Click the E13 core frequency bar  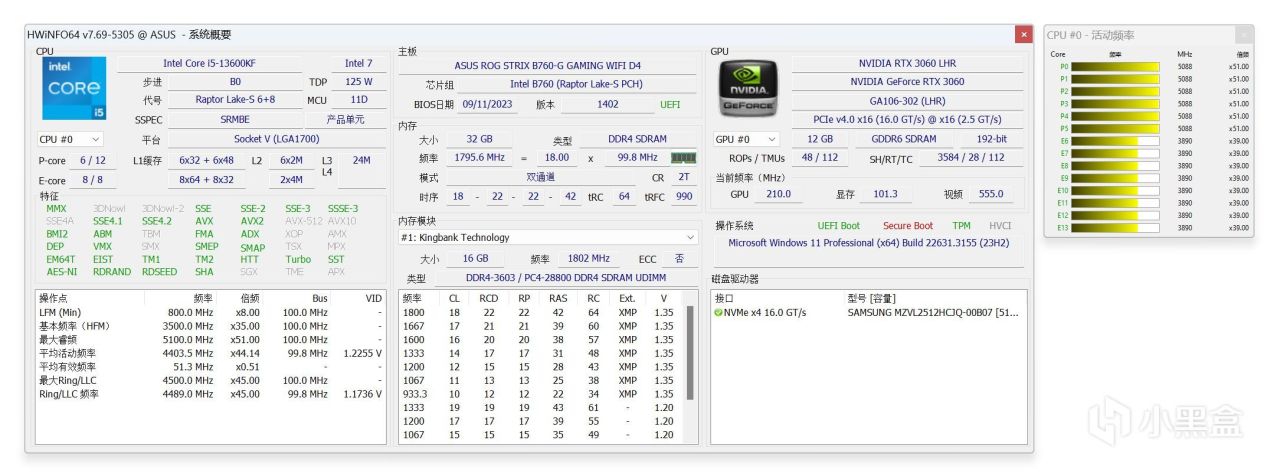tap(1116, 228)
